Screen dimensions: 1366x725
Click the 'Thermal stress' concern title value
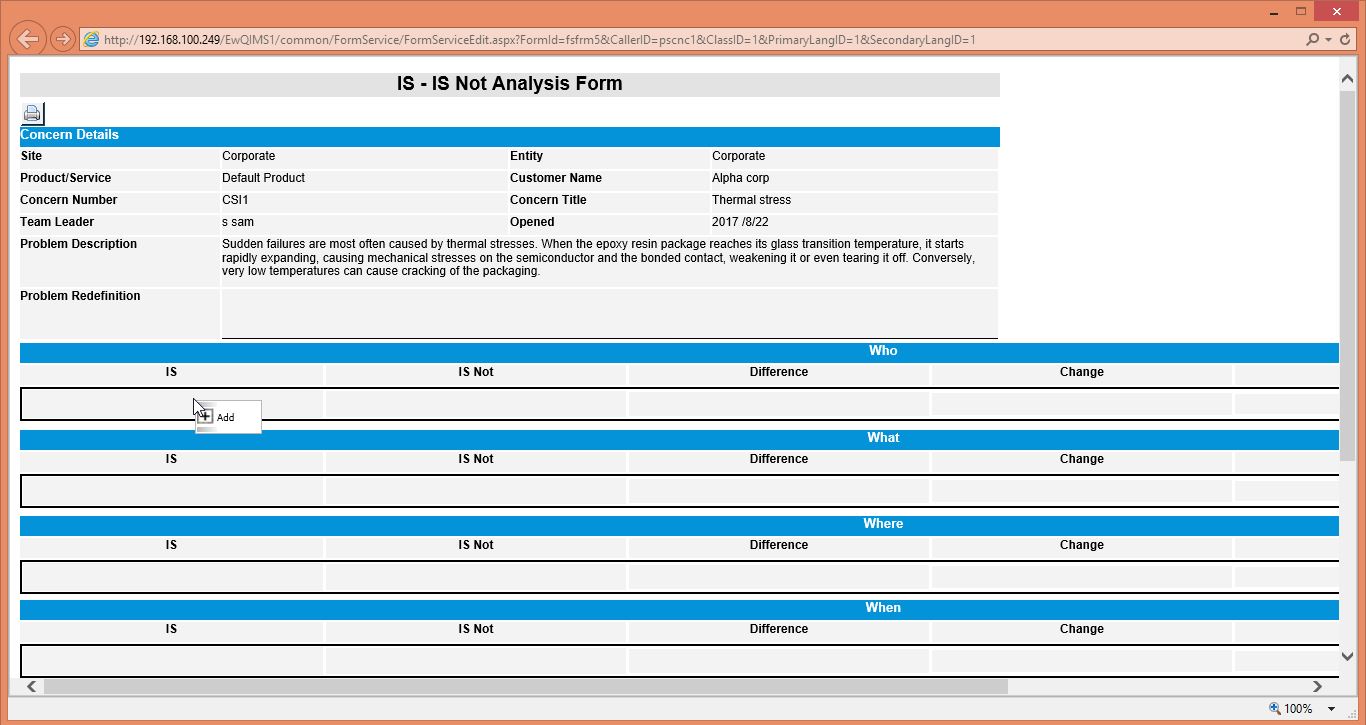(751, 200)
